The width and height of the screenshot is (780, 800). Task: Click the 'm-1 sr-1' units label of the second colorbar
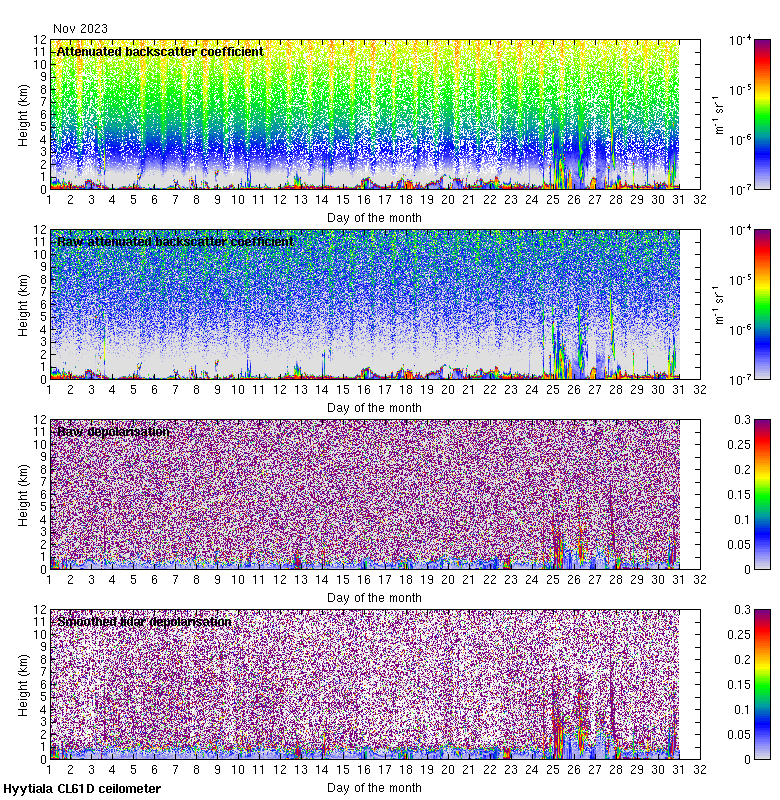coord(719,305)
